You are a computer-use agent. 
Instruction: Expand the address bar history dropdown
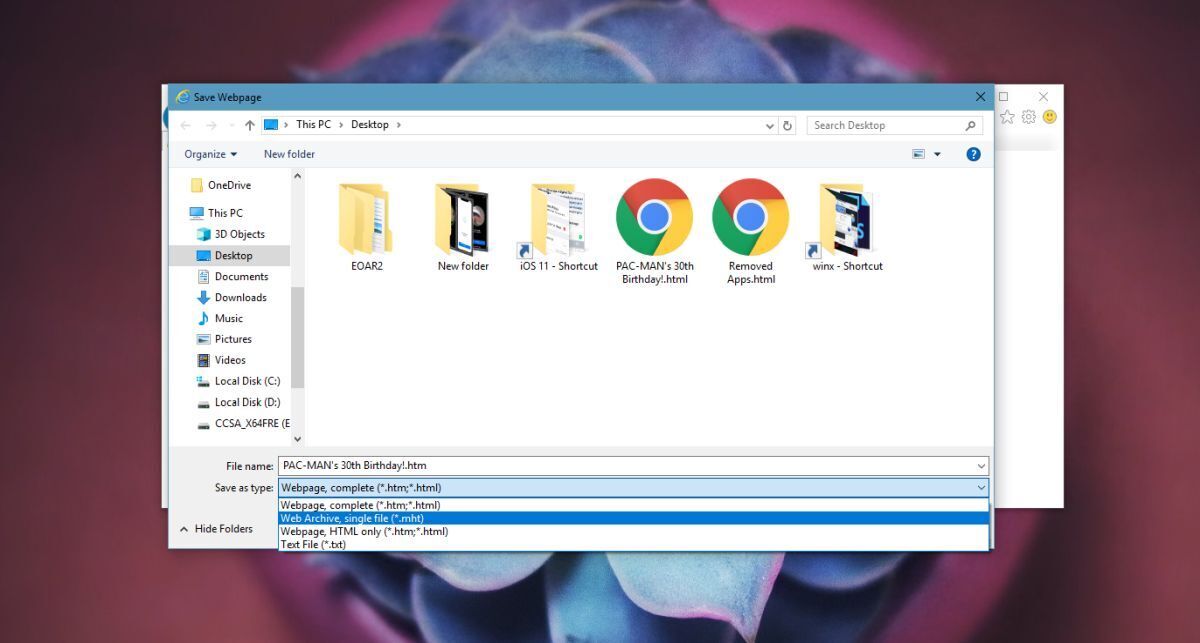[769, 126]
